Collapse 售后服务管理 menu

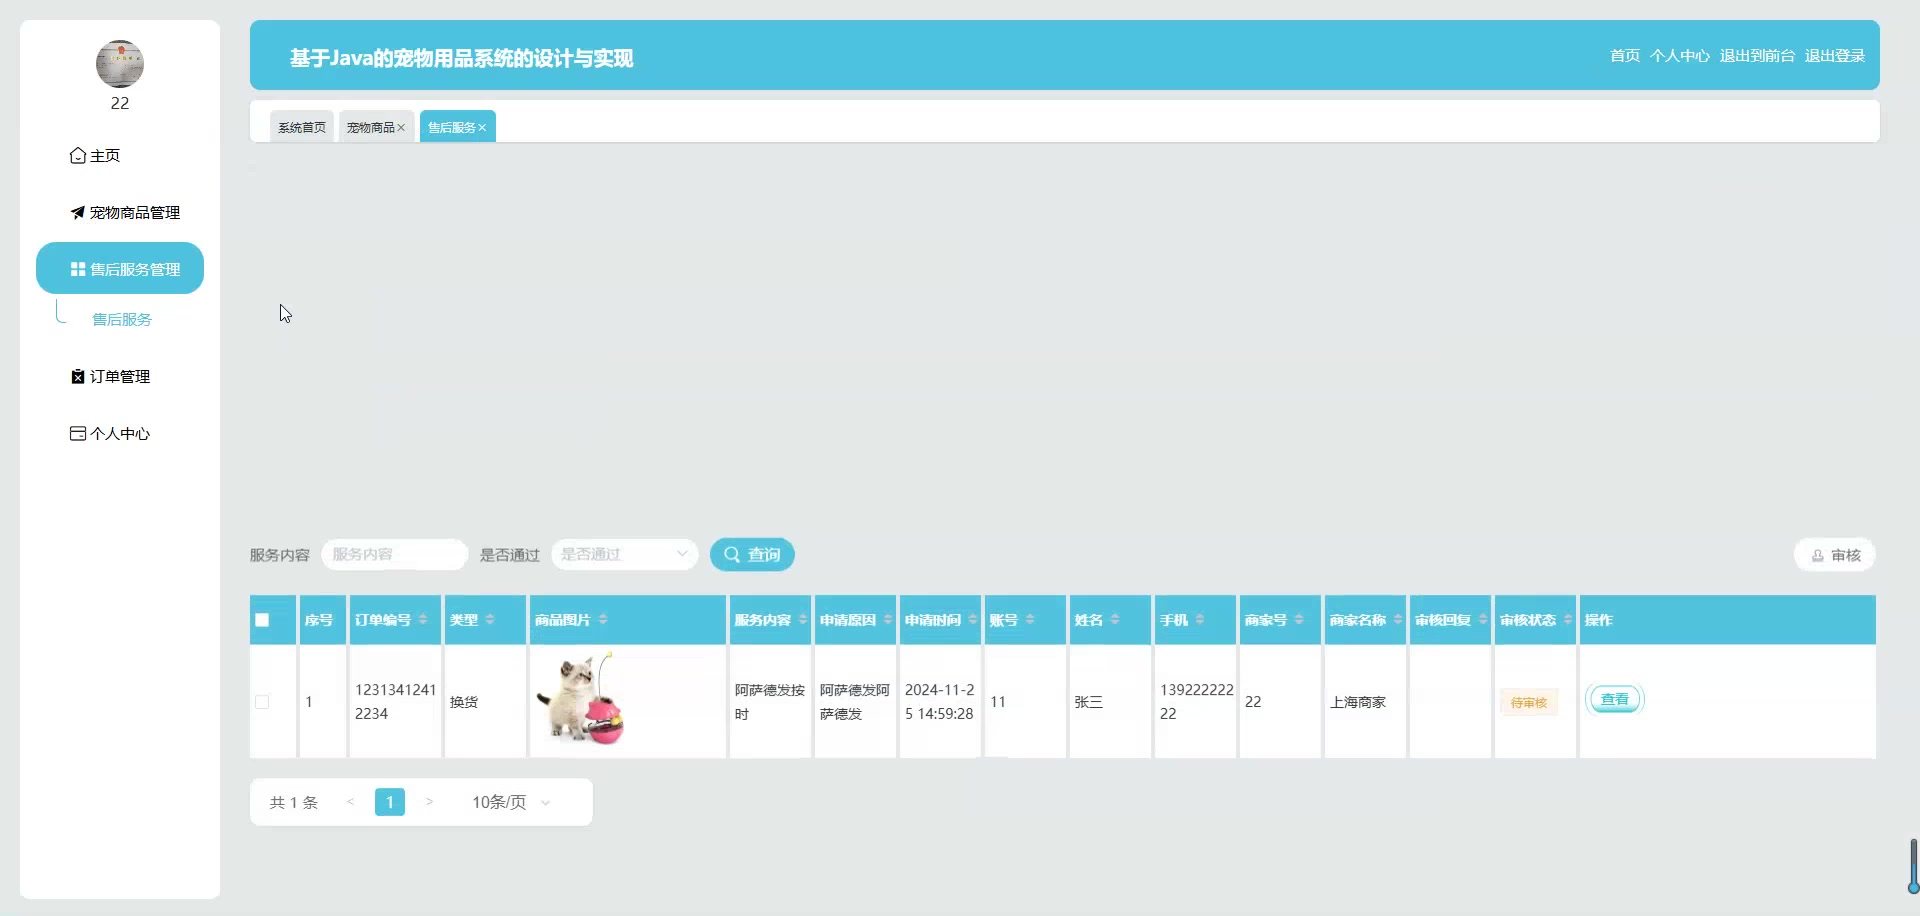(120, 268)
